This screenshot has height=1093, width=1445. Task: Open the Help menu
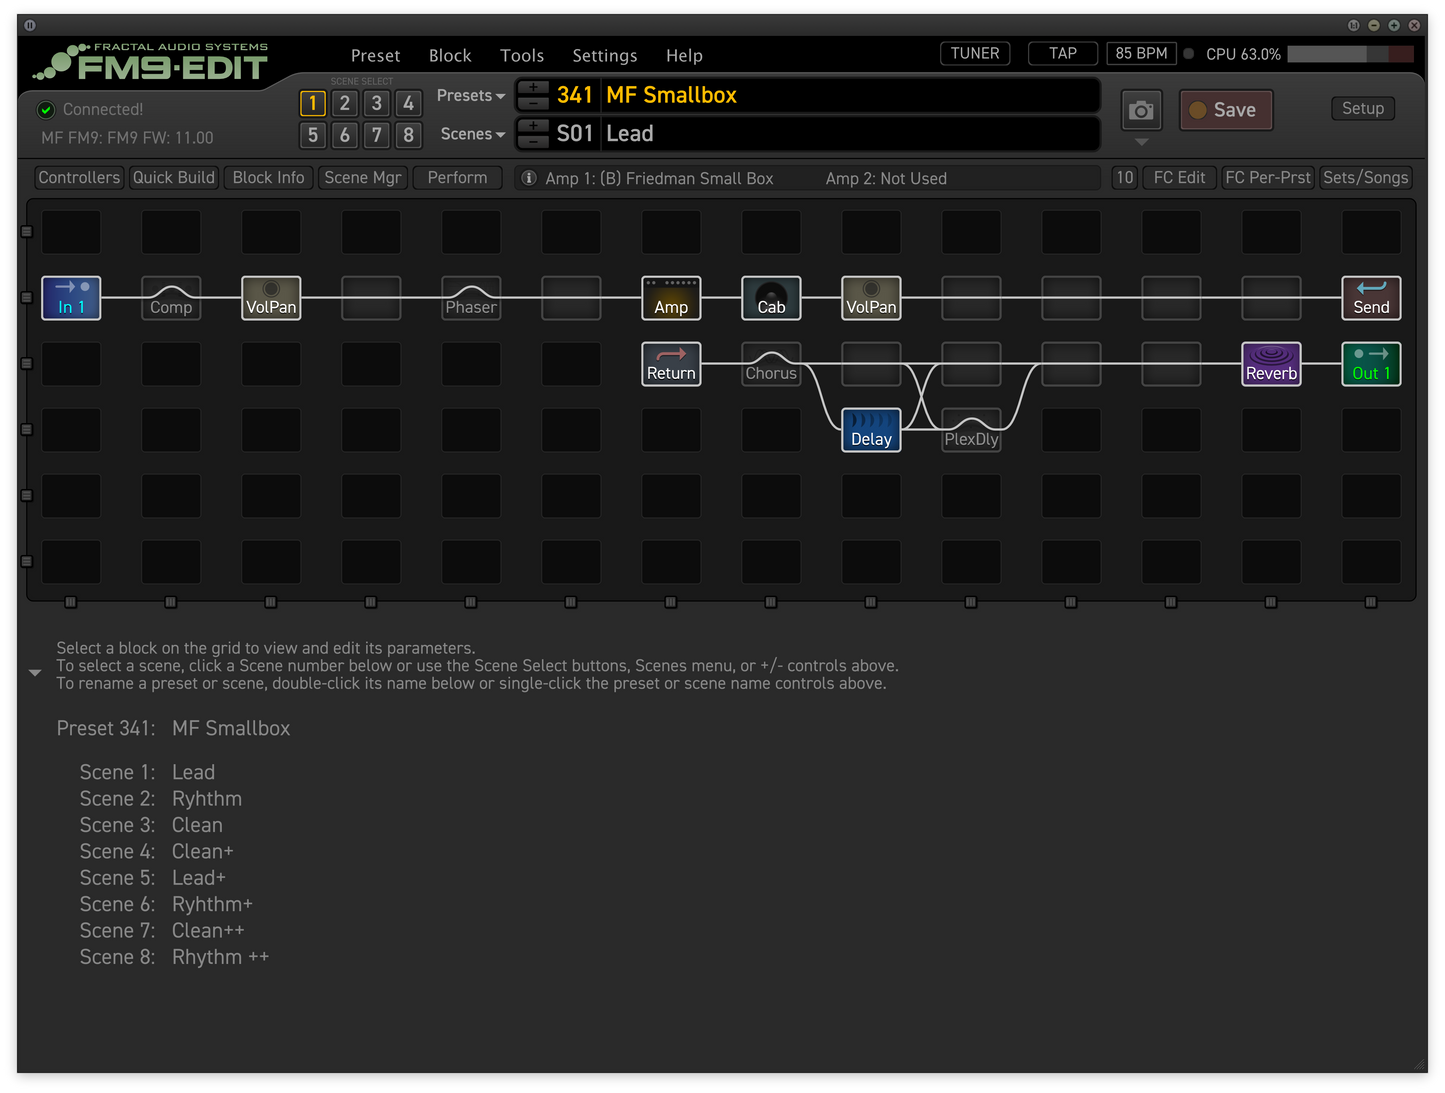tap(685, 56)
